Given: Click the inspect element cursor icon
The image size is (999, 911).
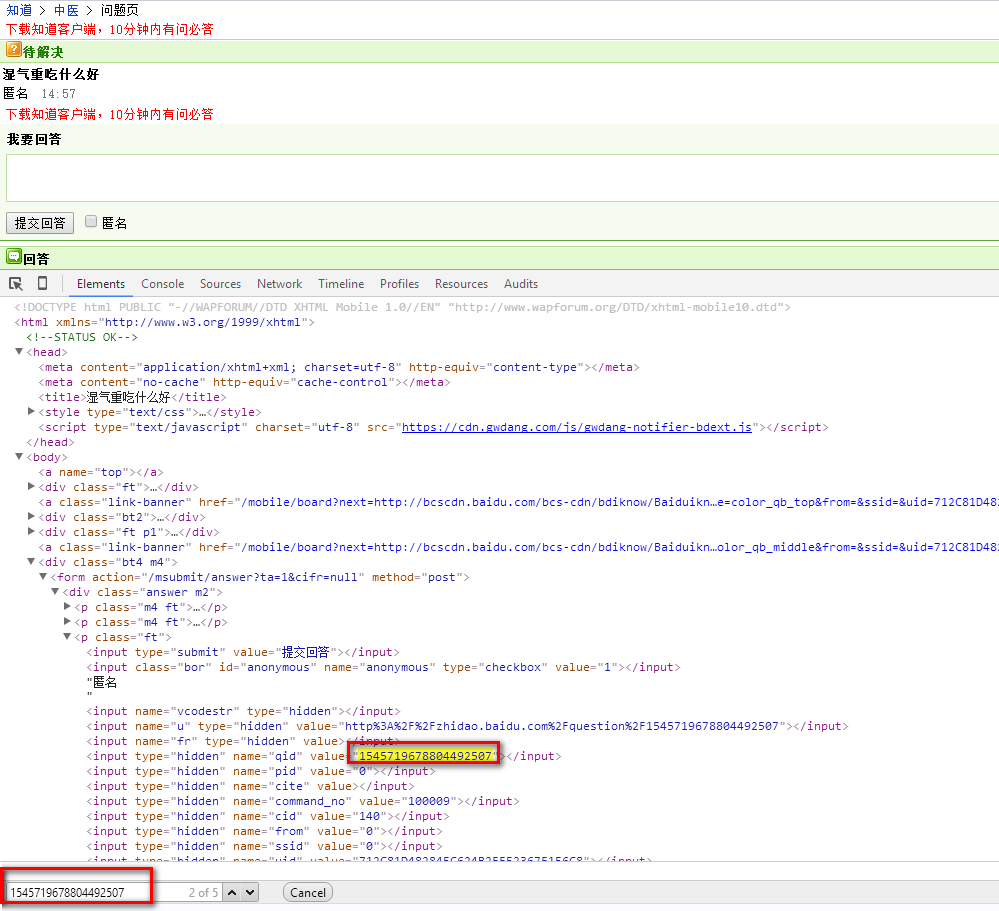Looking at the screenshot, I should tap(16, 284).
